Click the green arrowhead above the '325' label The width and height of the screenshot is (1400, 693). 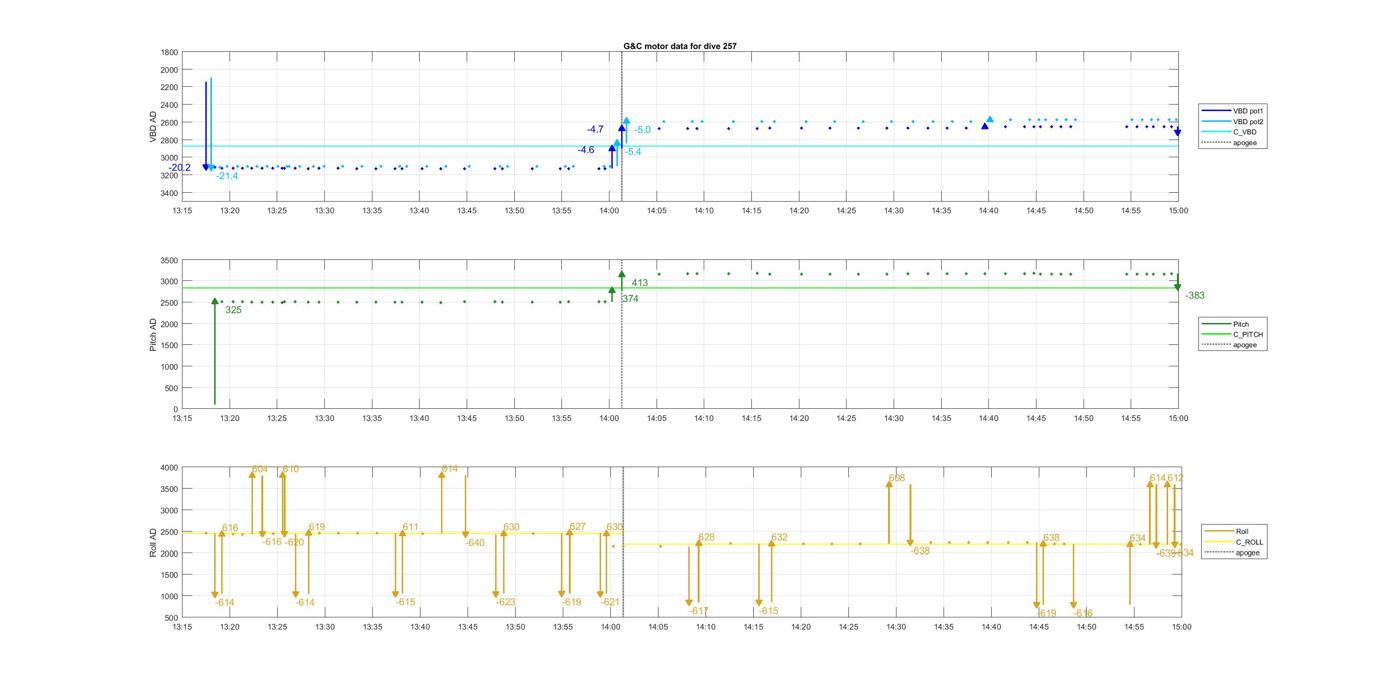214,302
